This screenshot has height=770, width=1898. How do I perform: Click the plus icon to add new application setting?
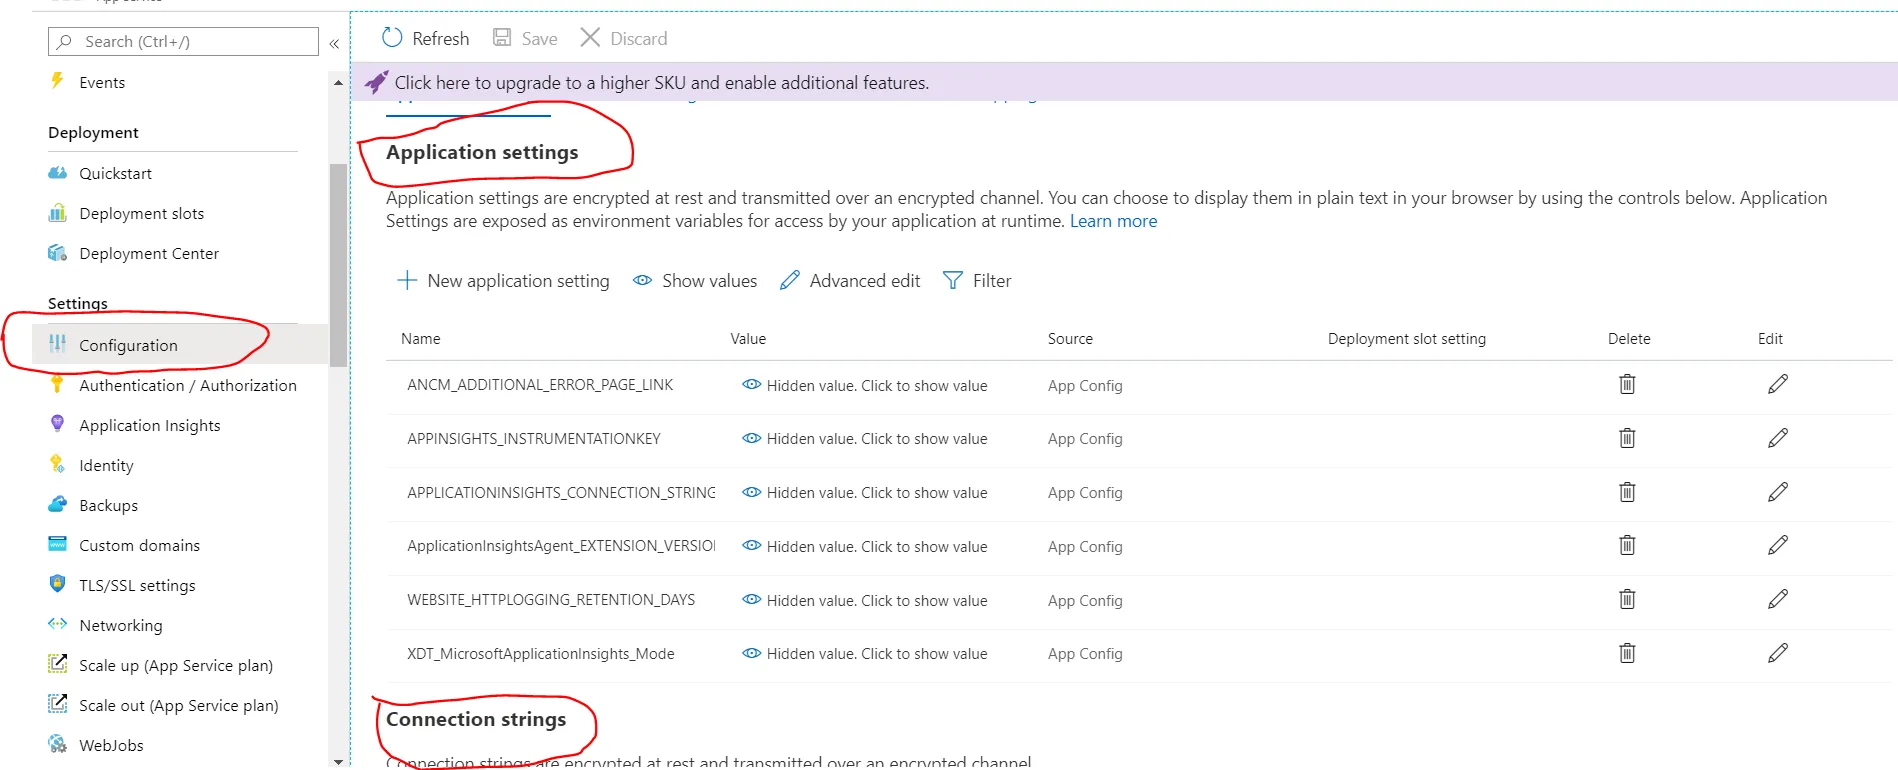[x=407, y=281]
